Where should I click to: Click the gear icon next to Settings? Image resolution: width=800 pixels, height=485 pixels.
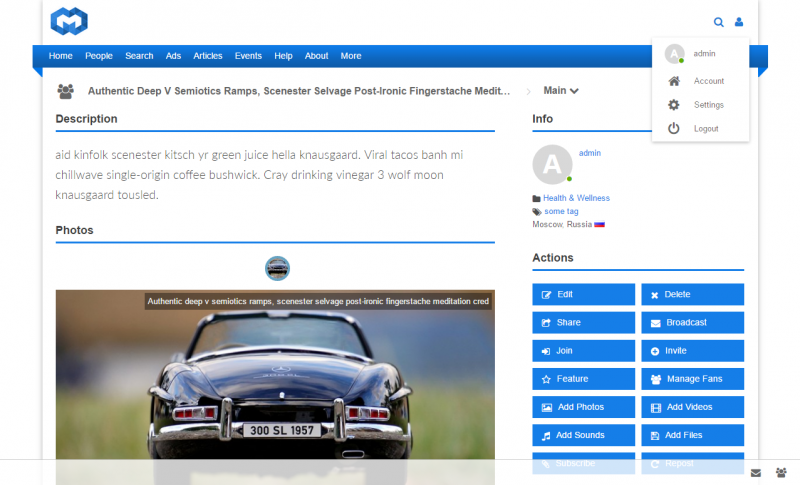coord(674,105)
